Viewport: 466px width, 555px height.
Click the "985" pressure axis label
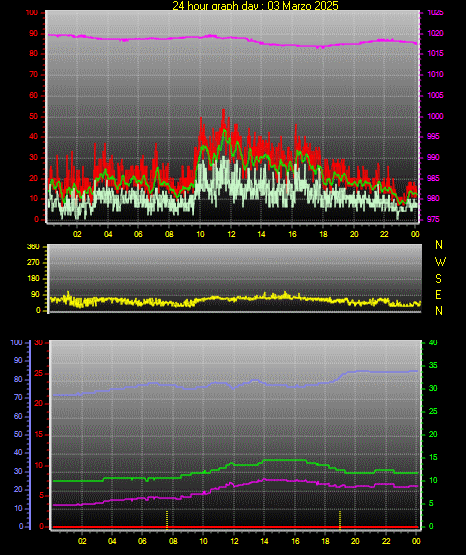(x=433, y=178)
